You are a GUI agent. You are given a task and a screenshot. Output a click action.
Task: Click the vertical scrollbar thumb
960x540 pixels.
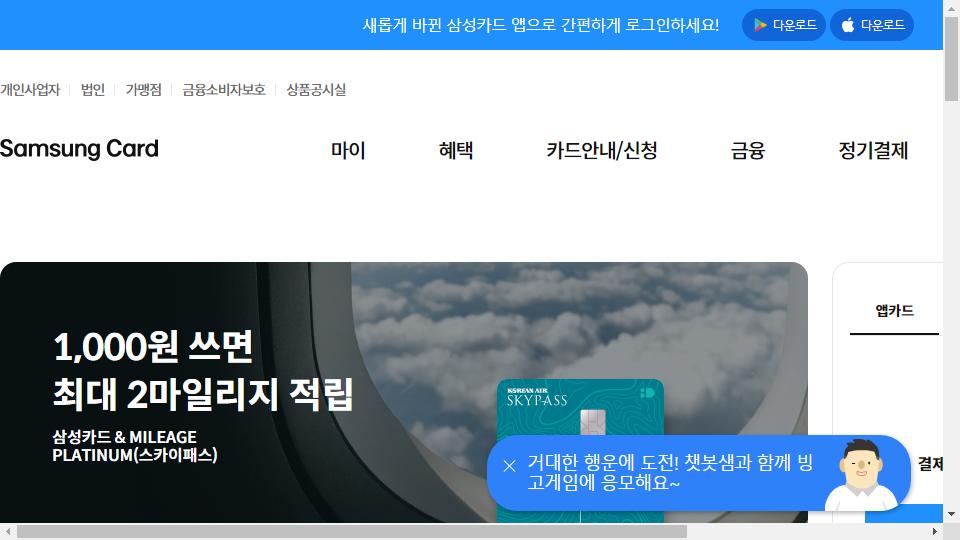(x=951, y=59)
